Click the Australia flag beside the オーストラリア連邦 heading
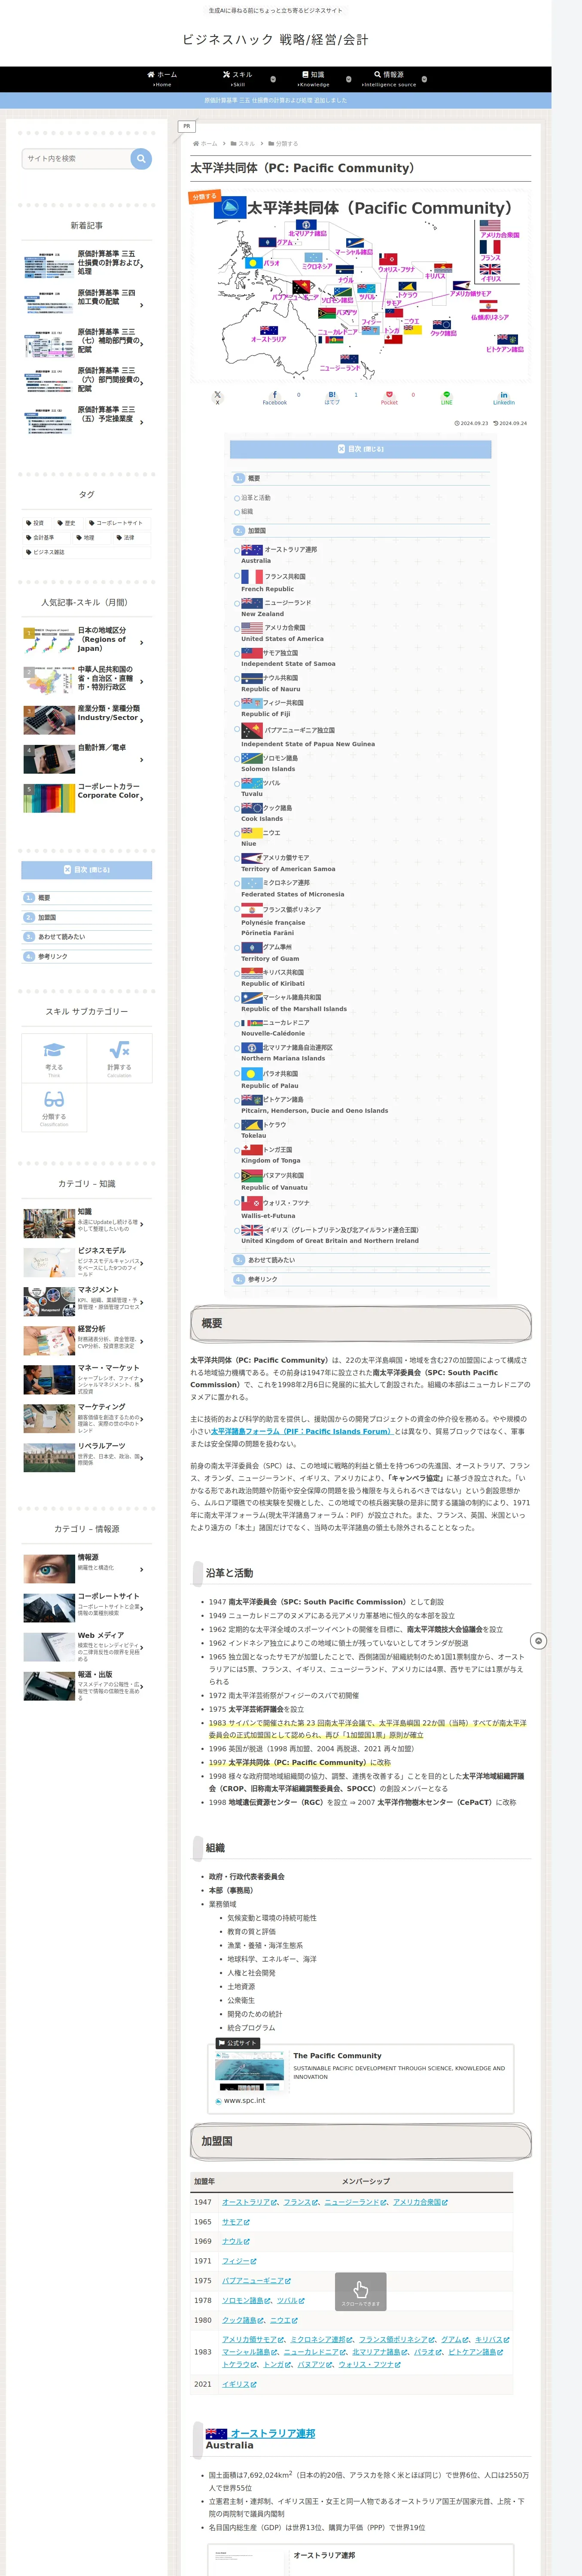 point(216,2434)
